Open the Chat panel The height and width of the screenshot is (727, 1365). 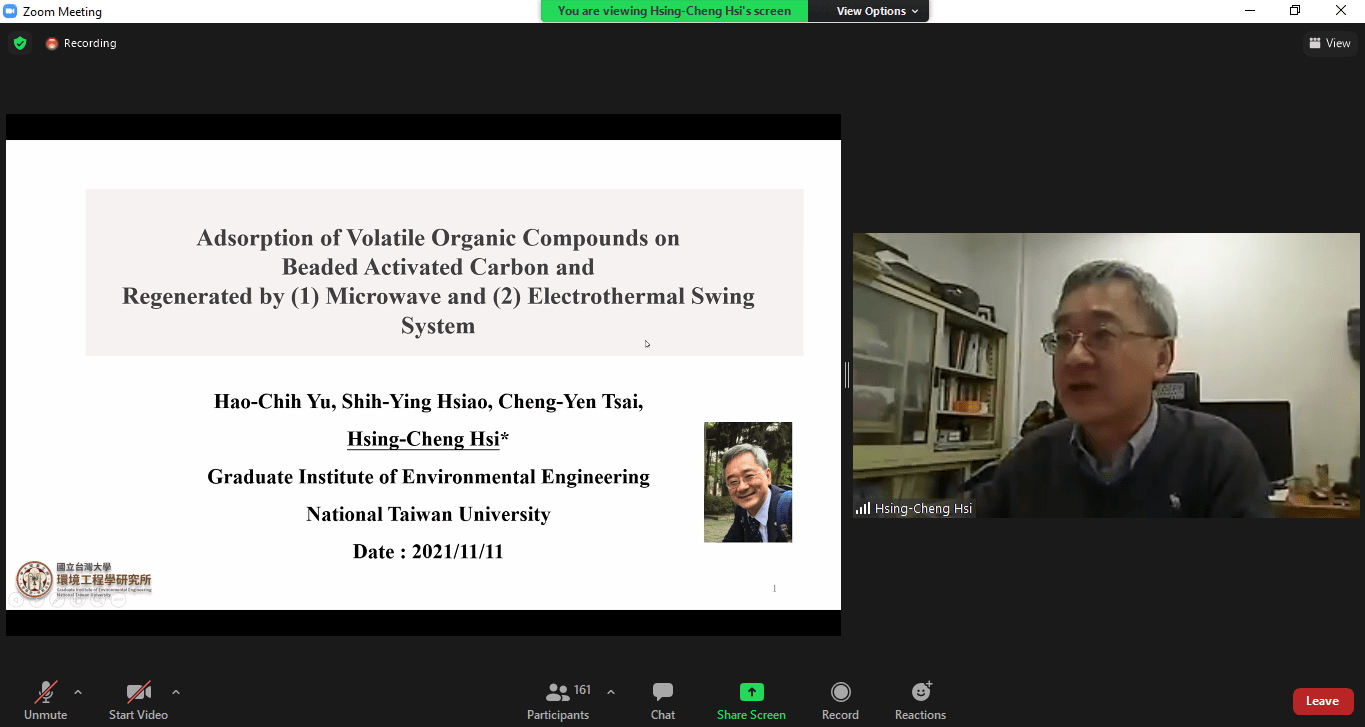point(662,699)
